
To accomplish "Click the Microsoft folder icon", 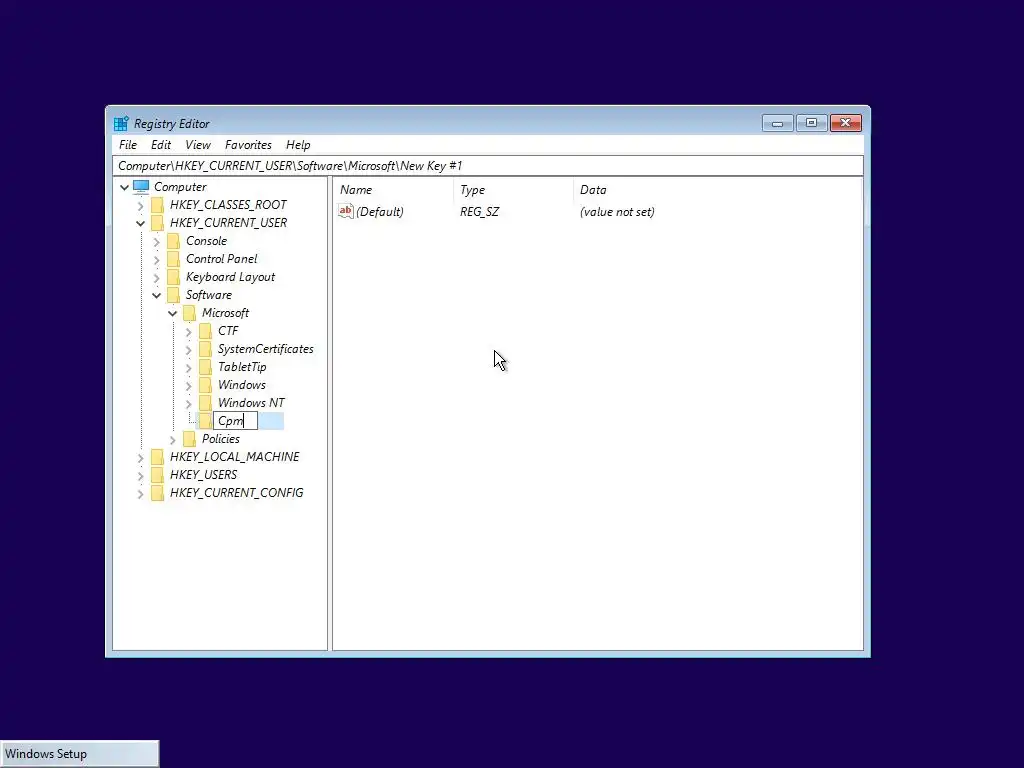I will pos(189,313).
